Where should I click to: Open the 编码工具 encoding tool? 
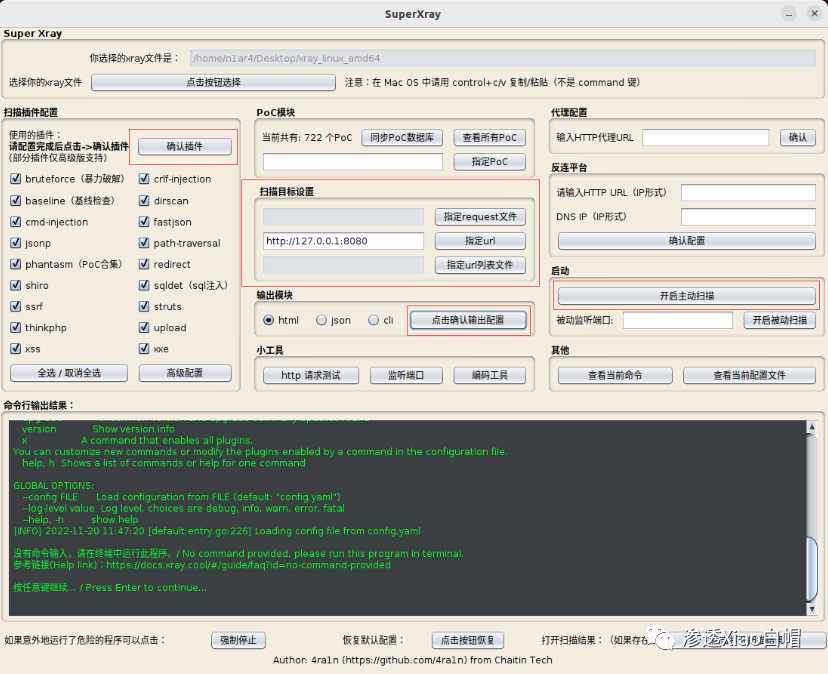(490, 376)
